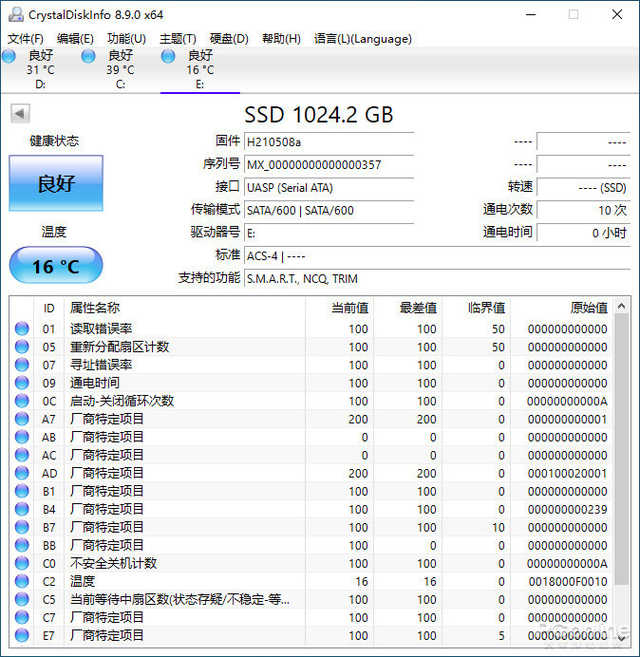Click status orb in row BB
The height and width of the screenshot is (657, 640).
click(22, 545)
